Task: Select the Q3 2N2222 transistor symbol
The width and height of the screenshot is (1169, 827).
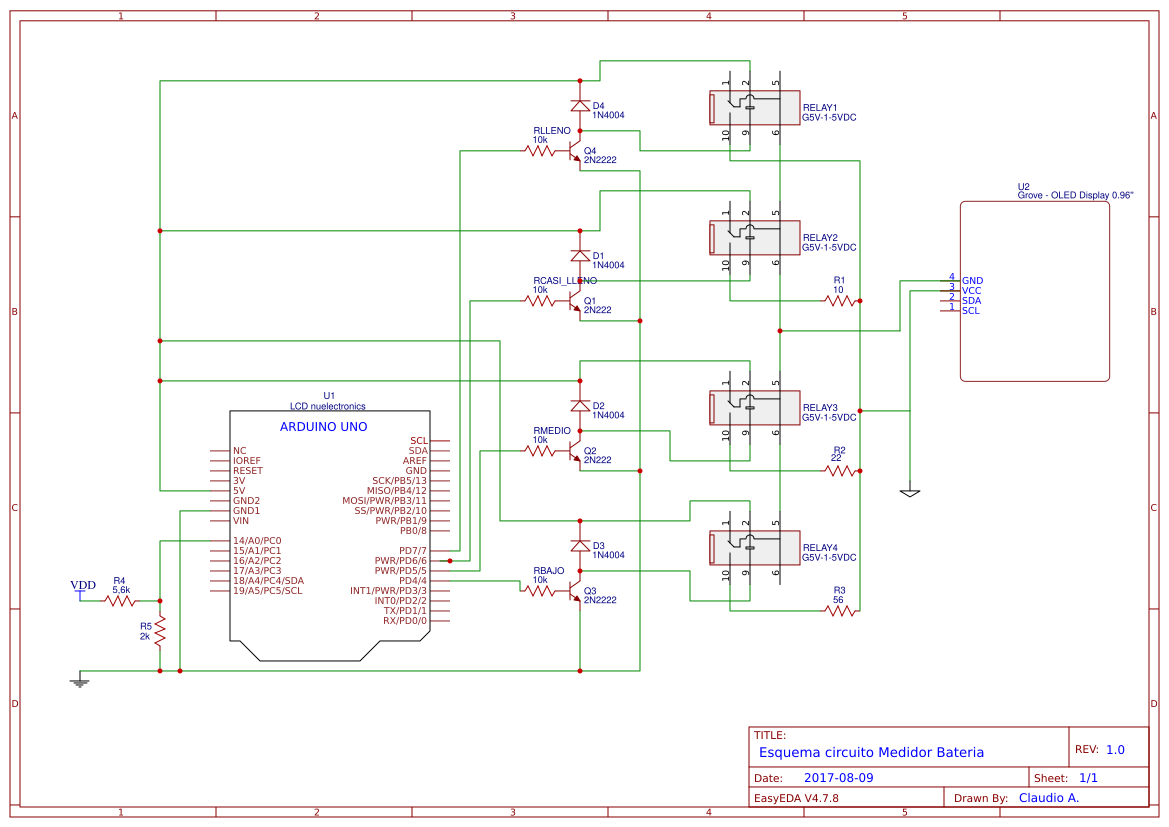Action: pos(572,592)
